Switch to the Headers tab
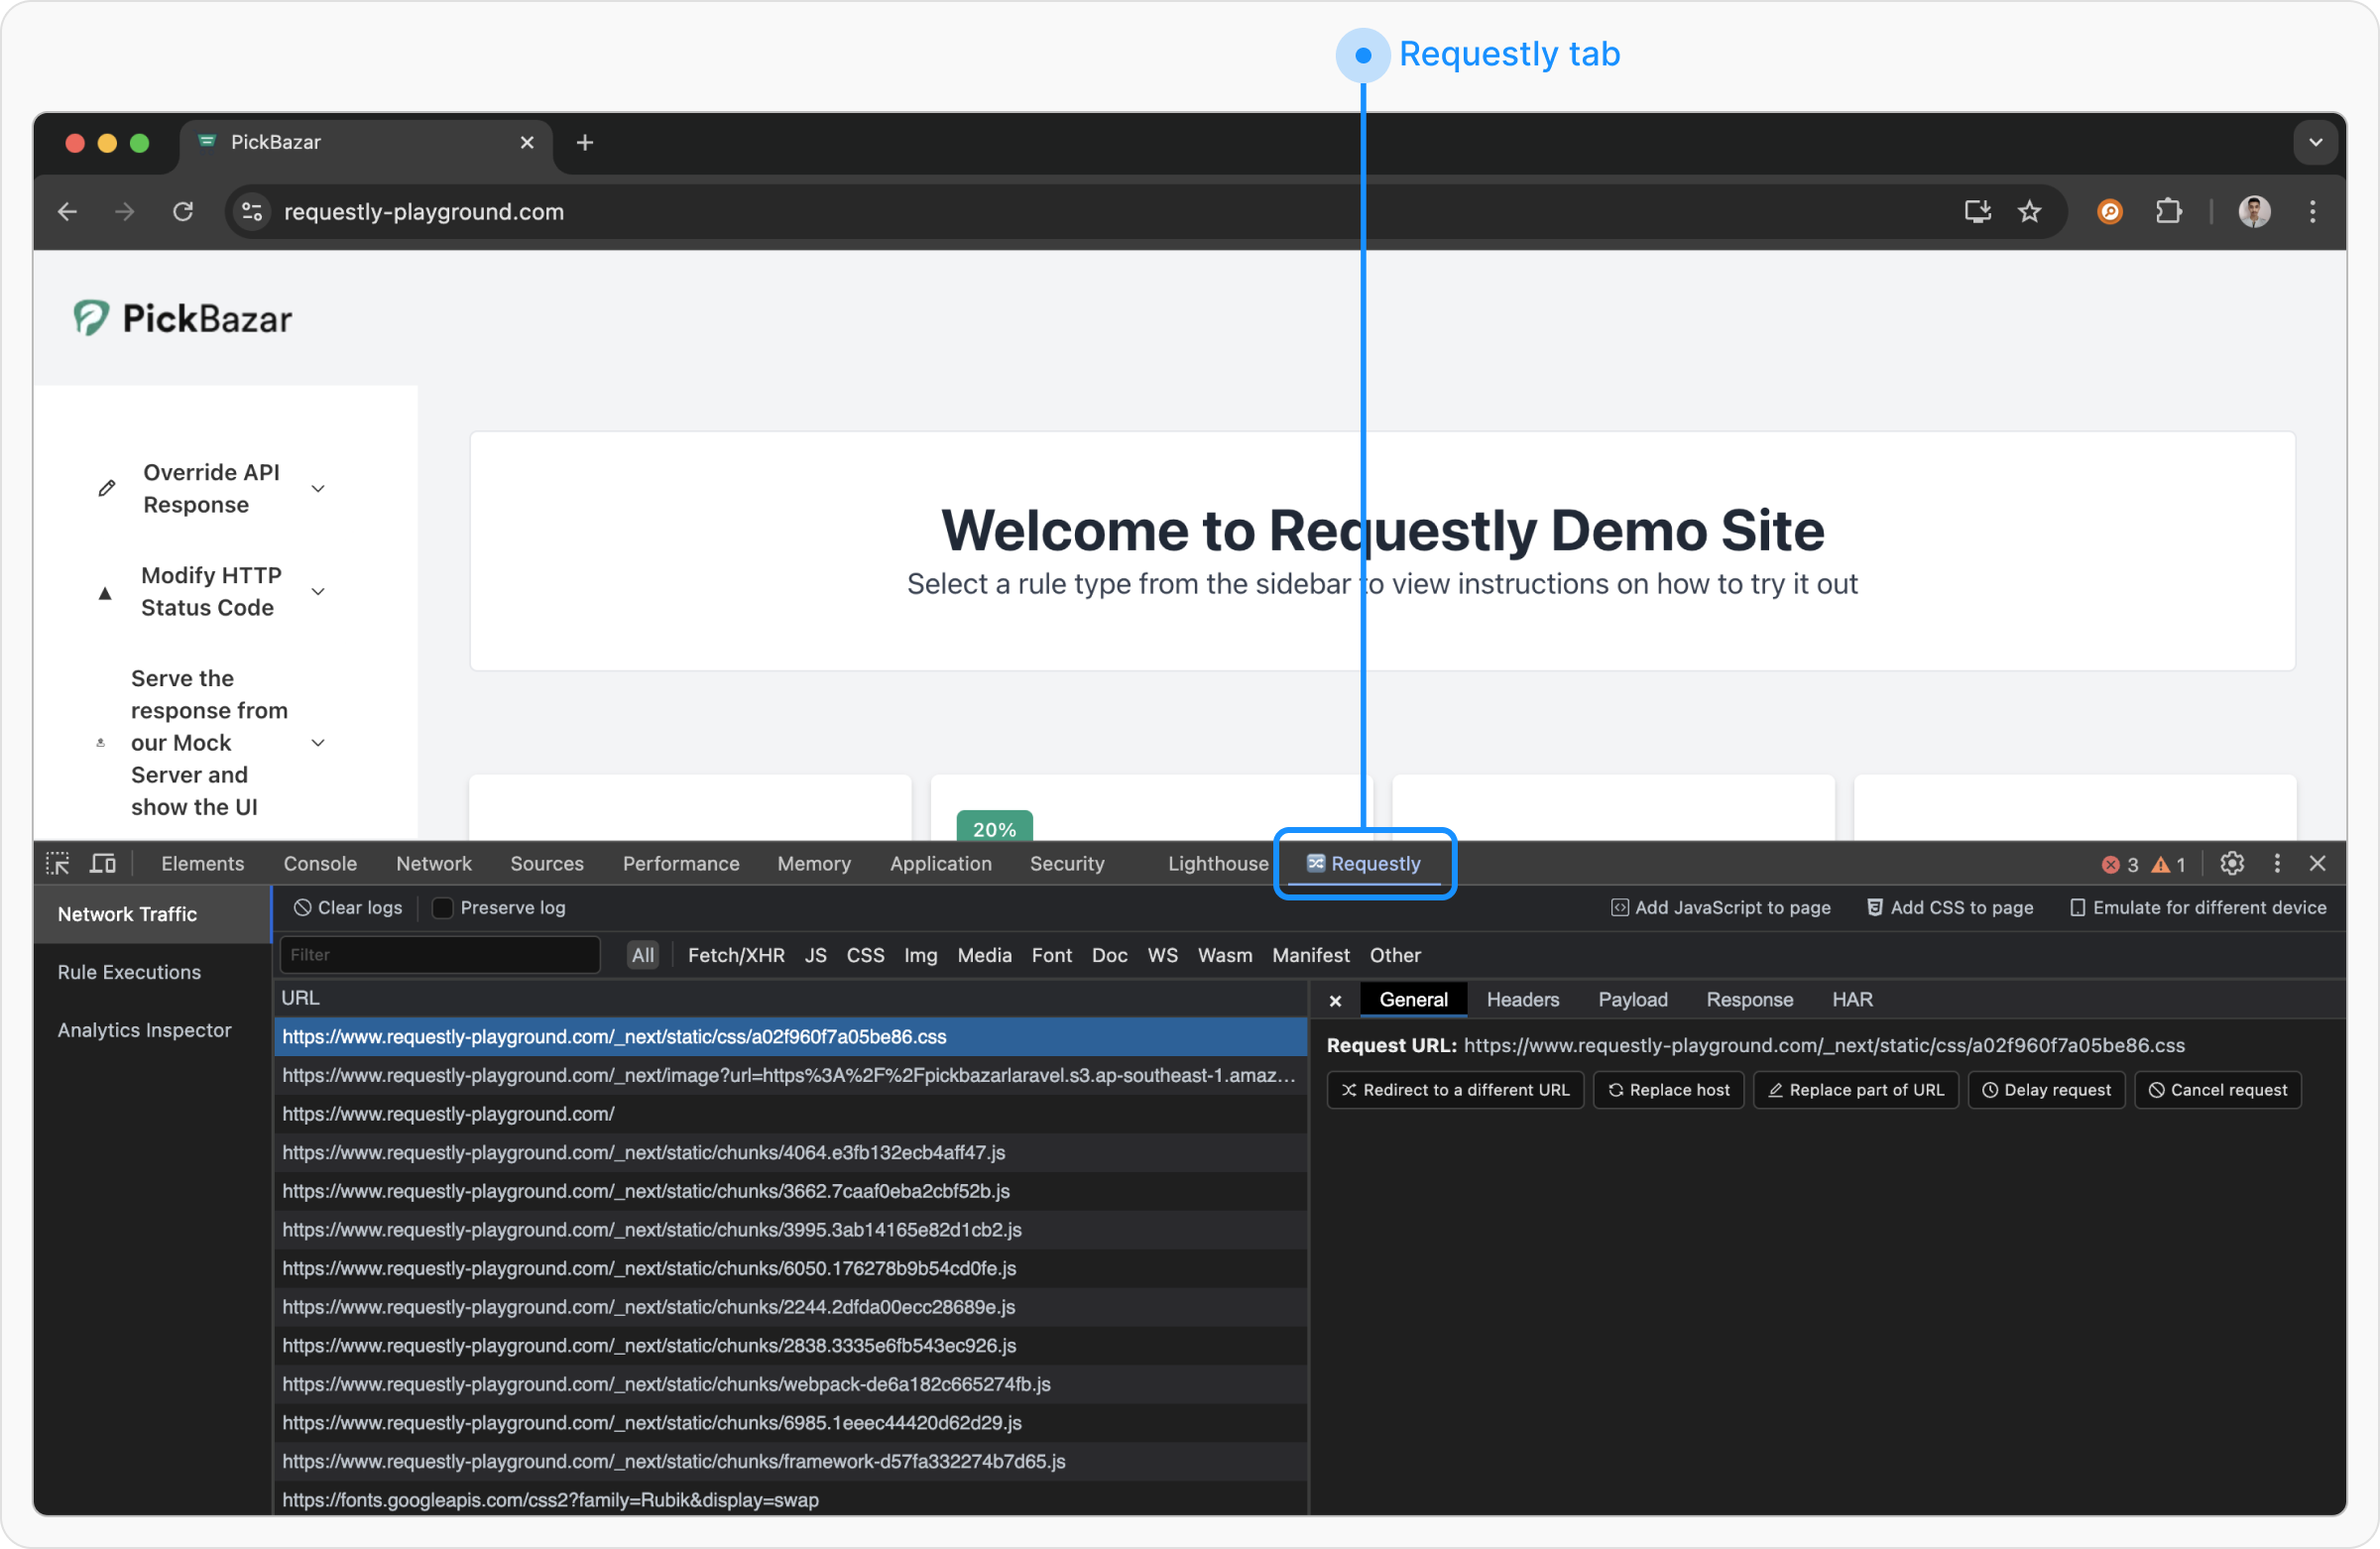Viewport: 2380px width, 1549px height. (x=1522, y=1000)
